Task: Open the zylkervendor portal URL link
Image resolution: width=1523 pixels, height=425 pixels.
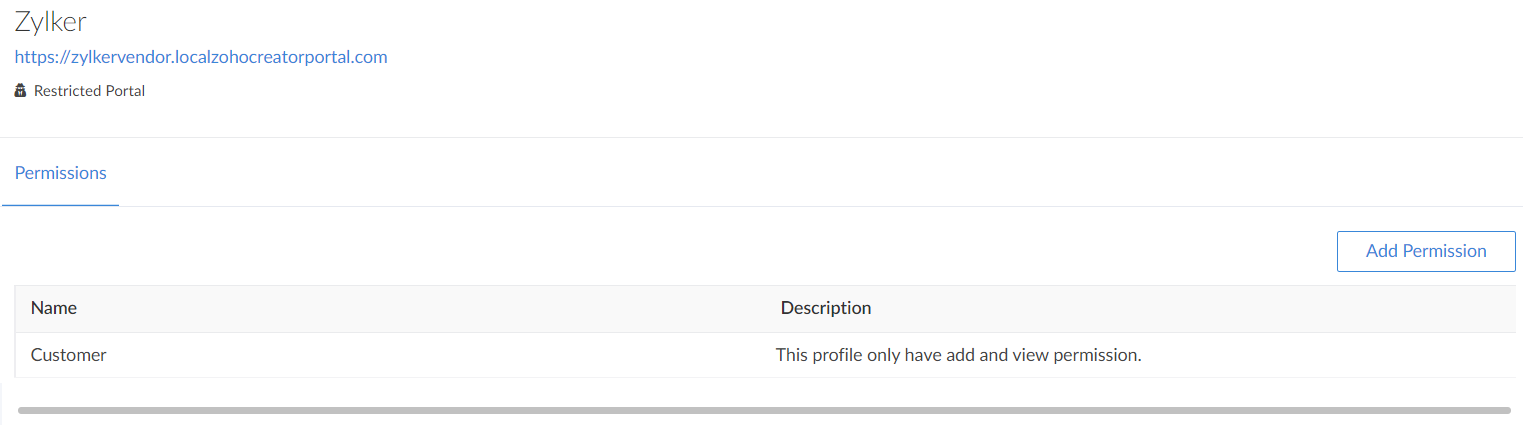Action: (x=201, y=57)
